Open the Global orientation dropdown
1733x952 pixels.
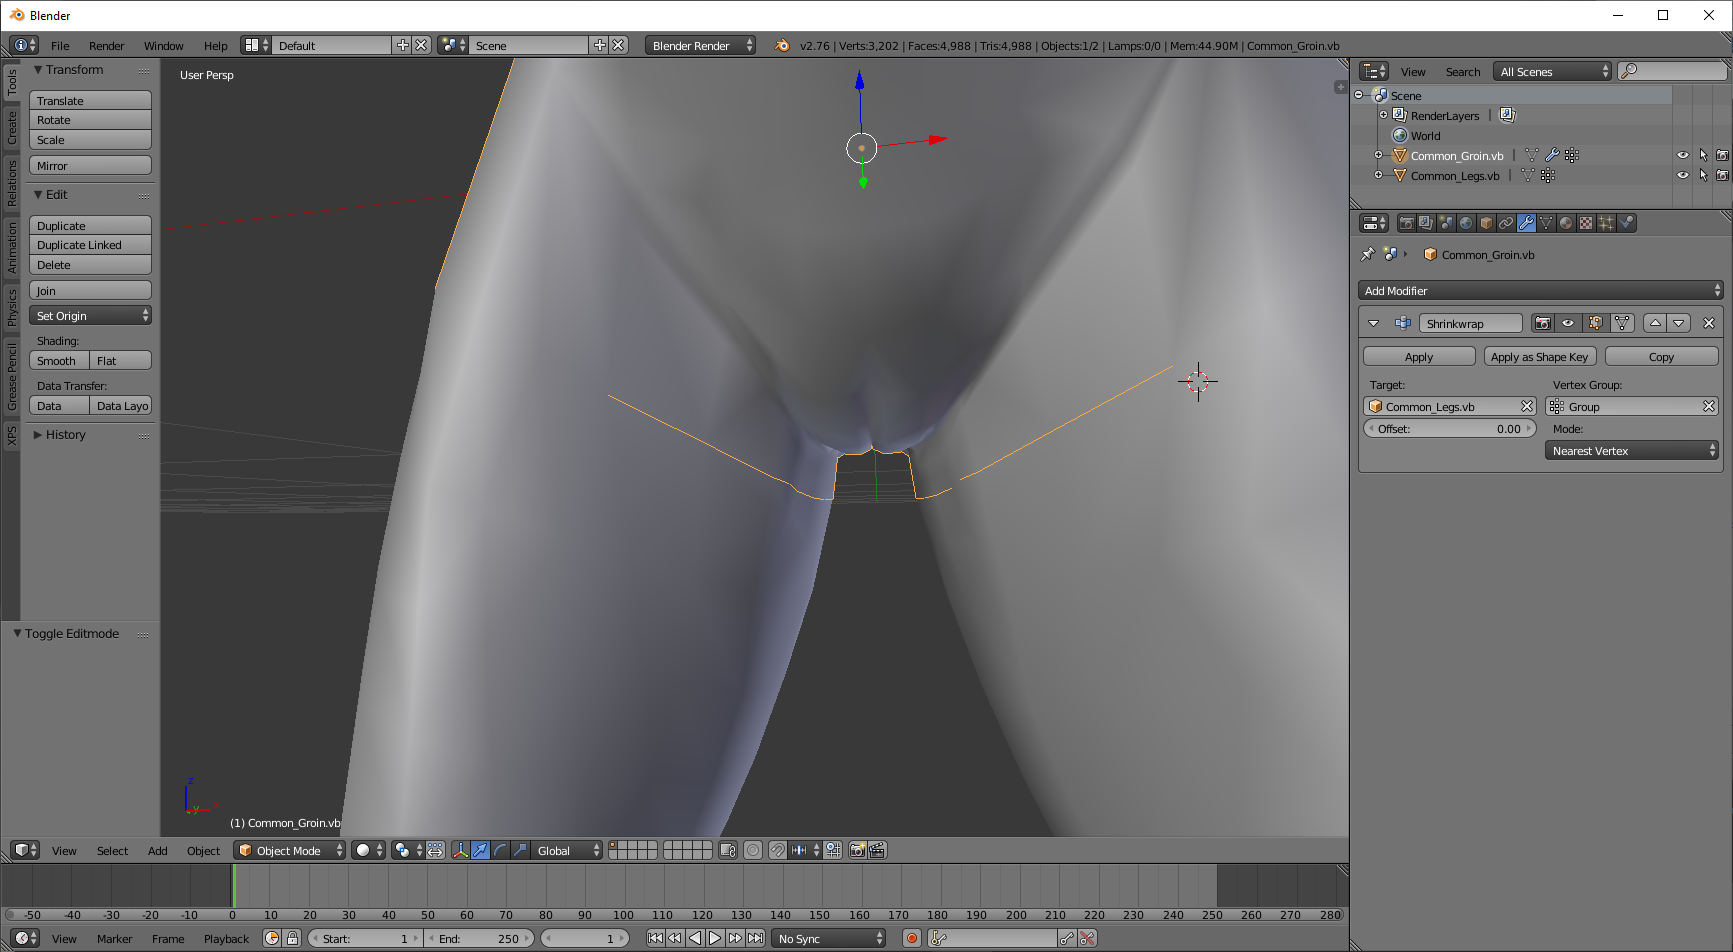point(567,850)
